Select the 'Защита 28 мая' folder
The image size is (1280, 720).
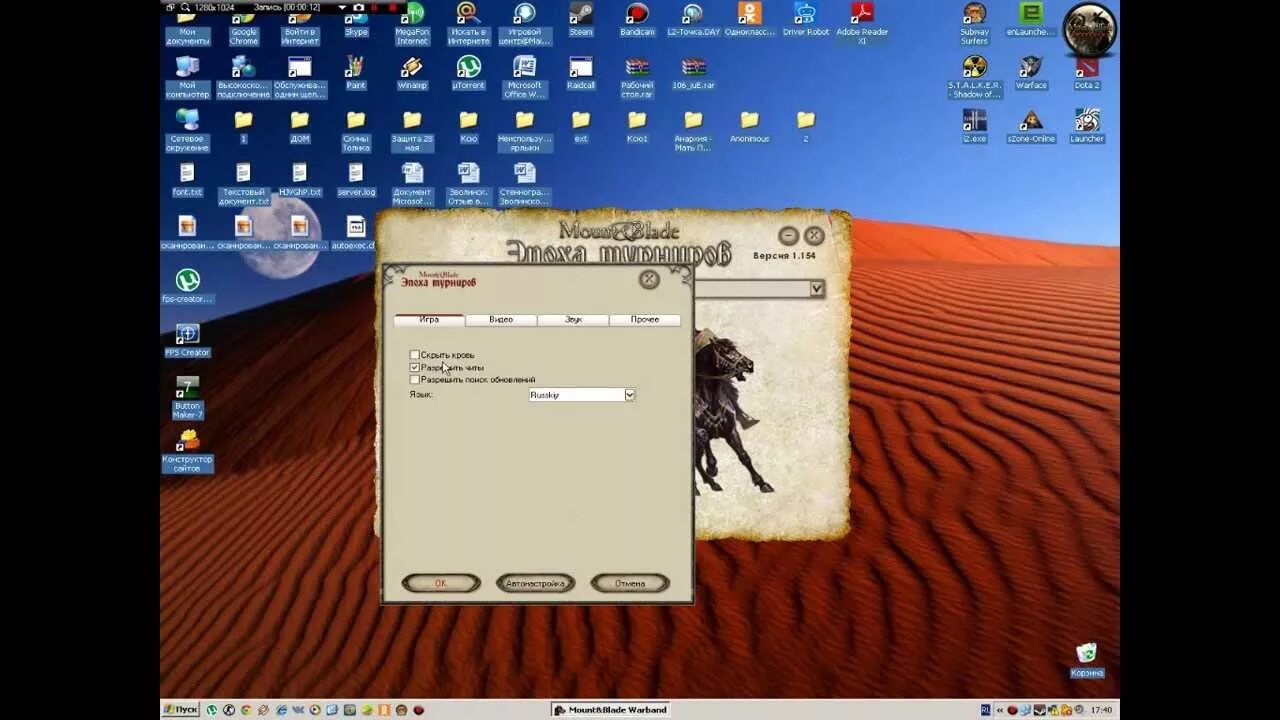pyautogui.click(x=412, y=131)
